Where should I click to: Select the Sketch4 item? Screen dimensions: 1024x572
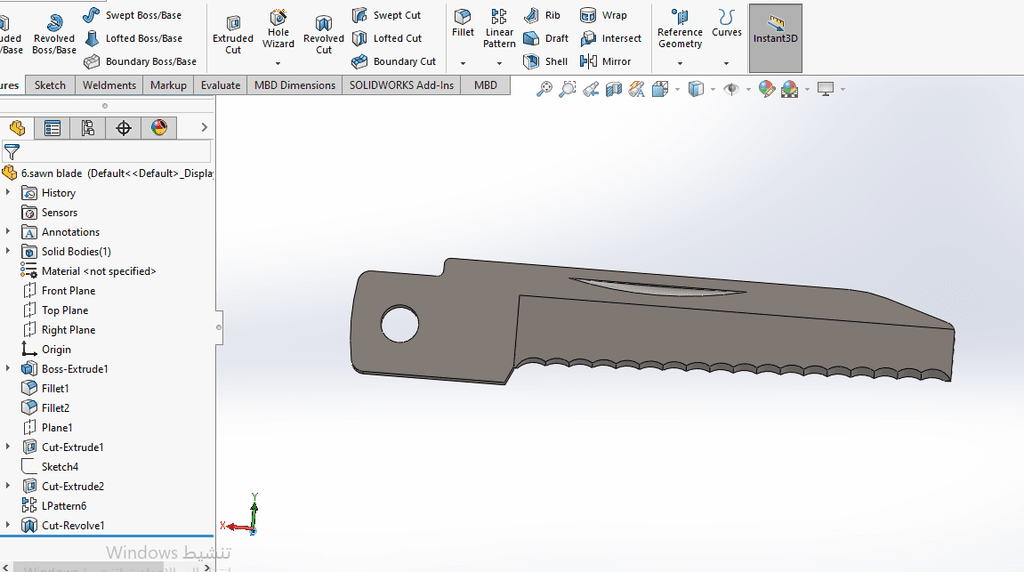tap(50, 467)
